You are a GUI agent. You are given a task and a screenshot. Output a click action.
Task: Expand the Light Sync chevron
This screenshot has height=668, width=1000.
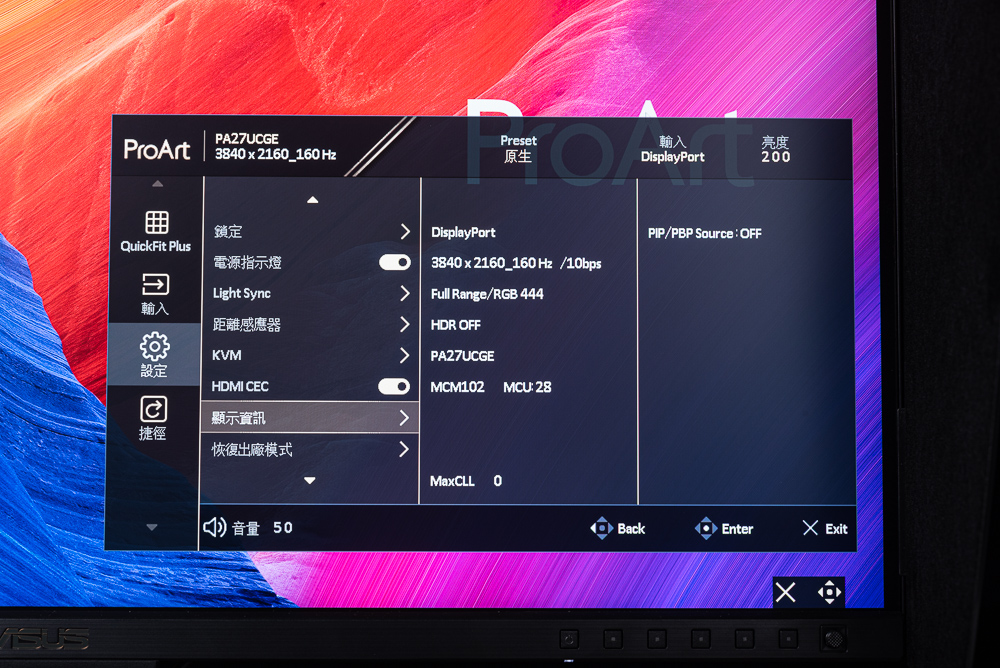pos(404,293)
